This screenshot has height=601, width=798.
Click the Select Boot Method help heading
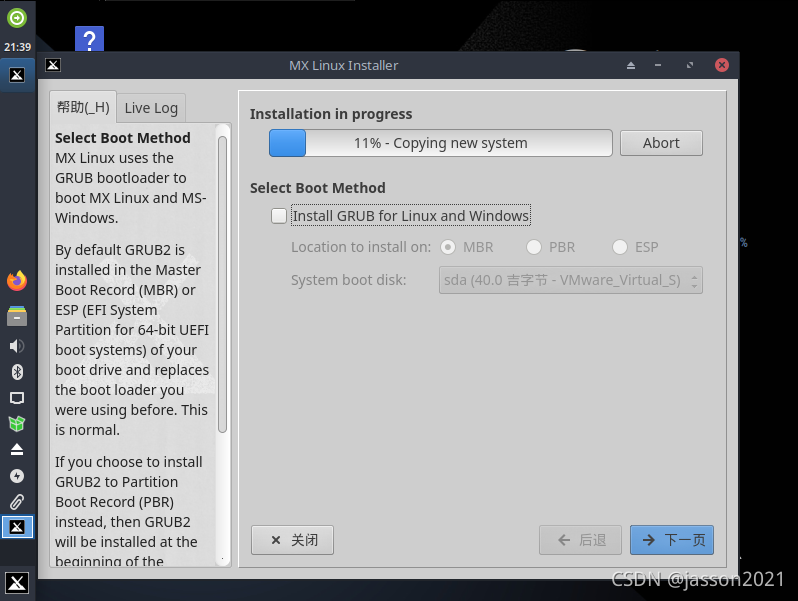123,138
